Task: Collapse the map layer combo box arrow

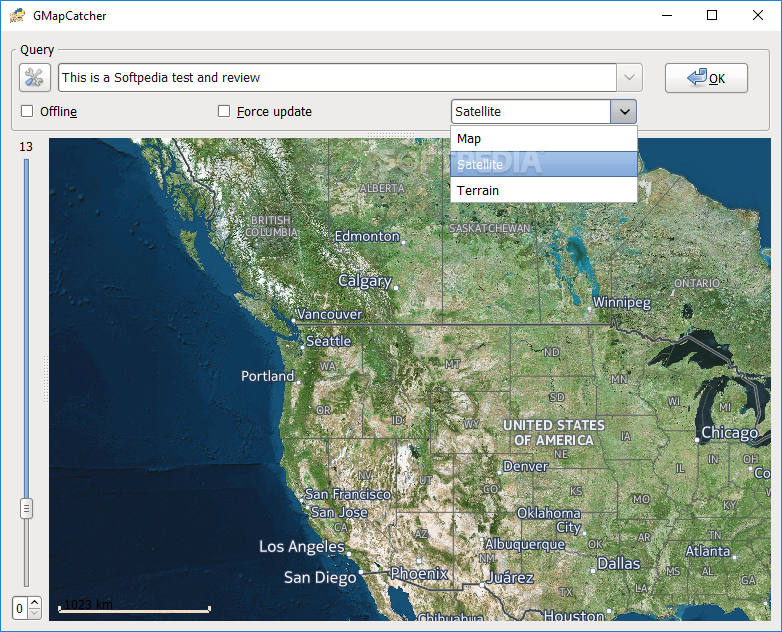Action: (x=624, y=112)
